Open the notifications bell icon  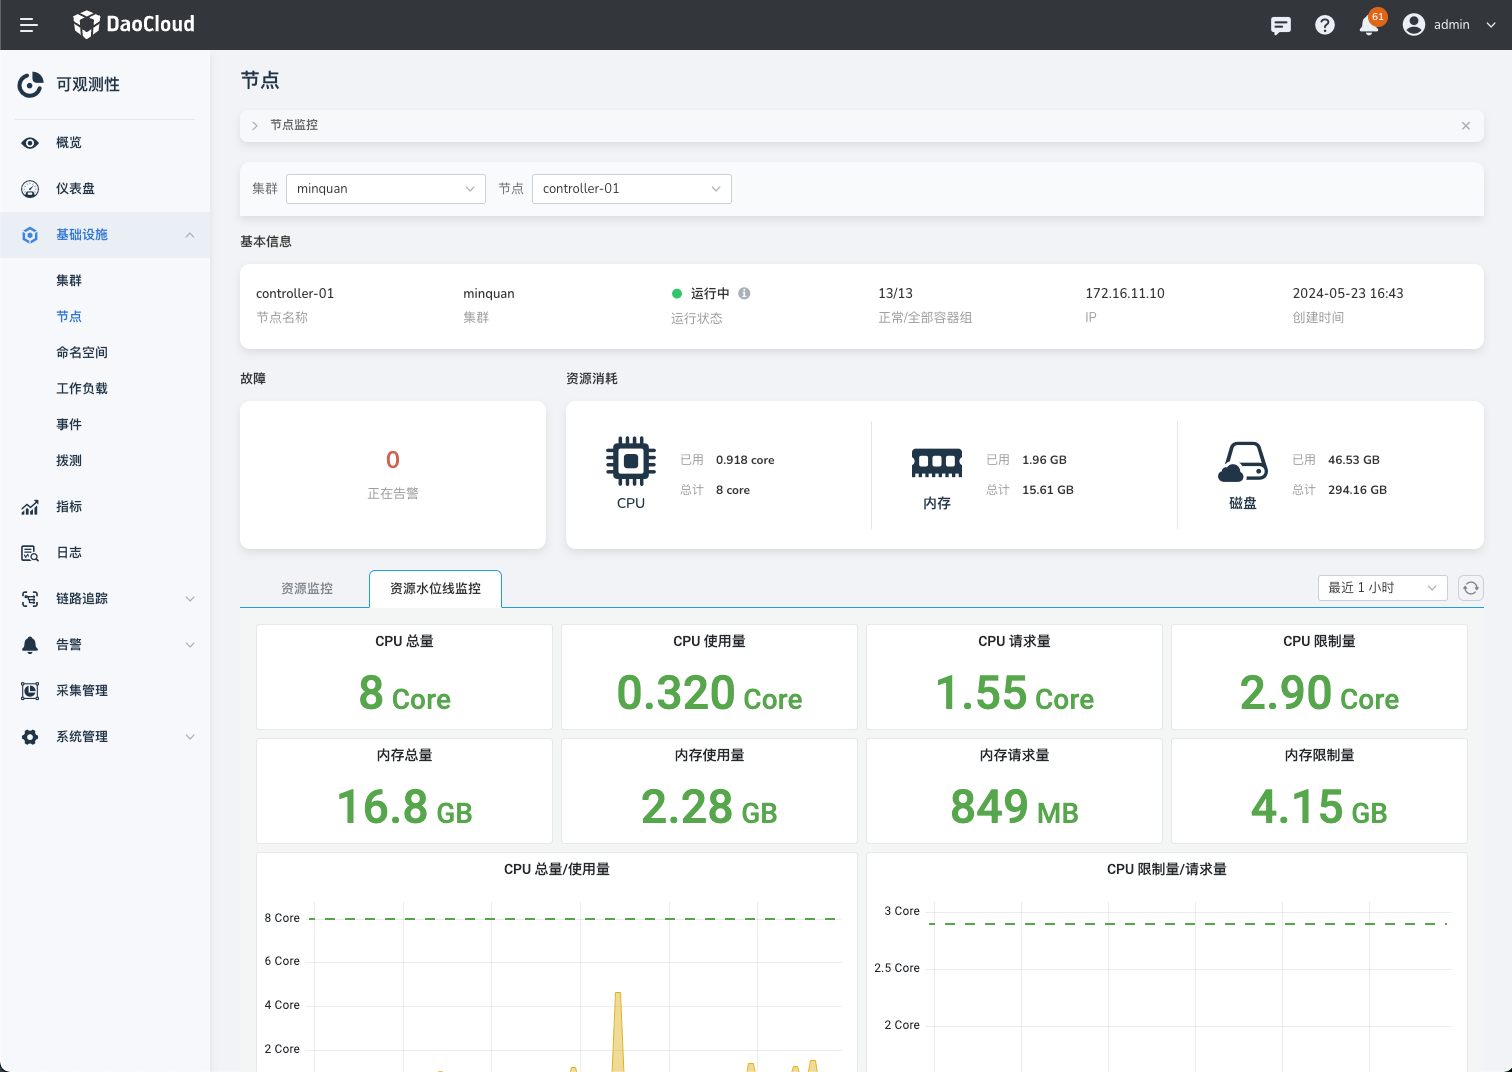pyautogui.click(x=1369, y=25)
